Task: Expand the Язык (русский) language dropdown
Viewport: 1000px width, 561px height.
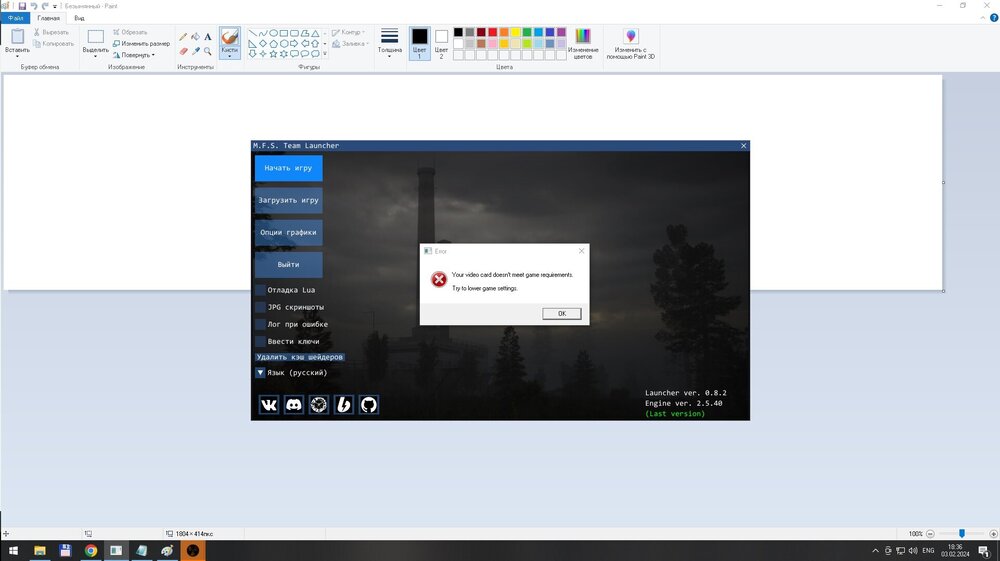Action: (260, 373)
